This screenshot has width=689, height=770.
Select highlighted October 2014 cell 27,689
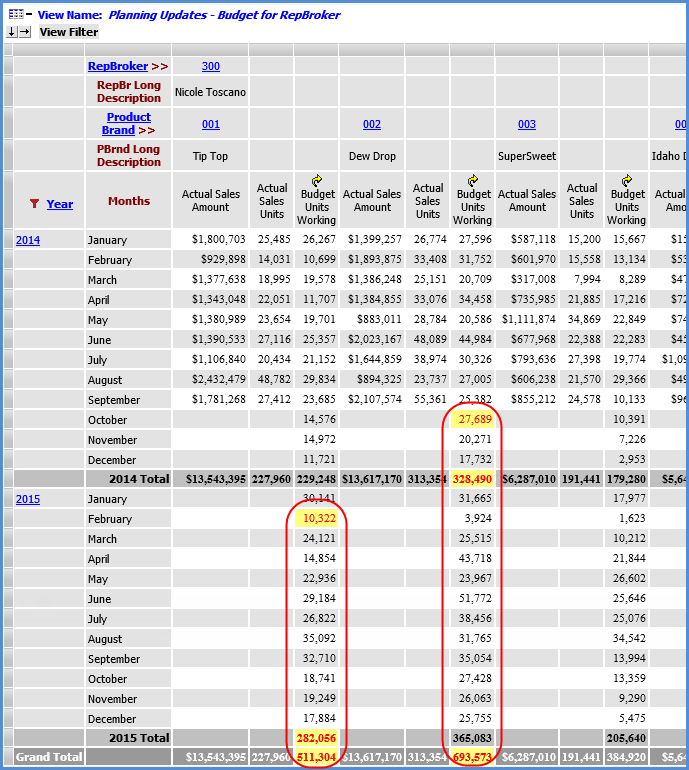coord(472,420)
